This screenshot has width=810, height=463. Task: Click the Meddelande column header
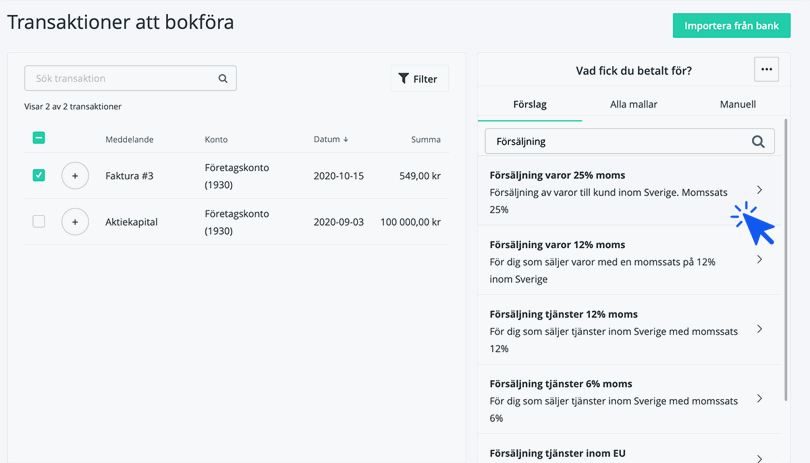129,140
